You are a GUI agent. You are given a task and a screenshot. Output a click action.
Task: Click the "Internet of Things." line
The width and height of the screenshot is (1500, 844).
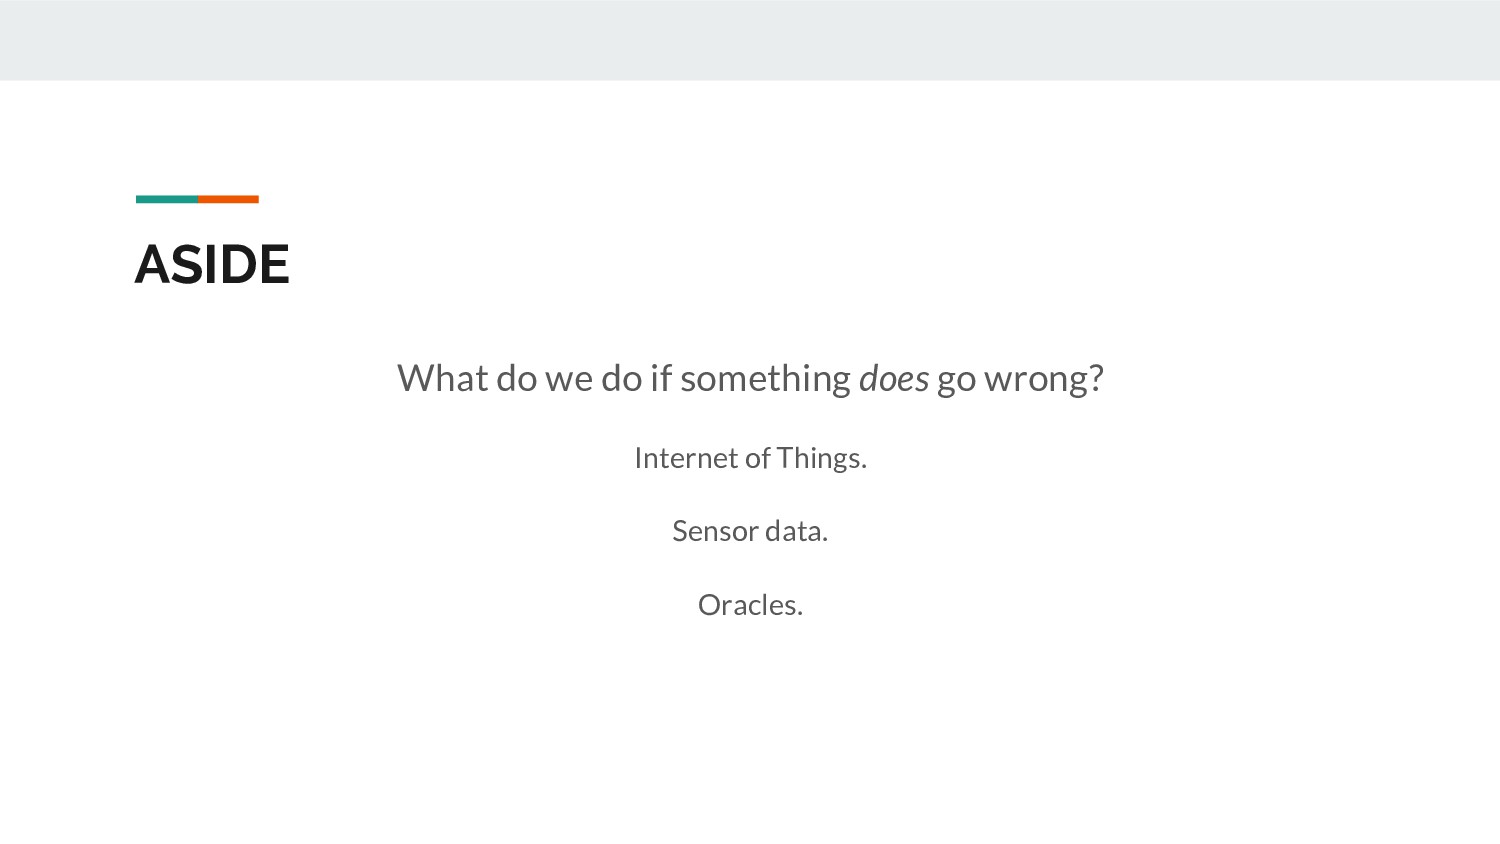tap(750, 458)
